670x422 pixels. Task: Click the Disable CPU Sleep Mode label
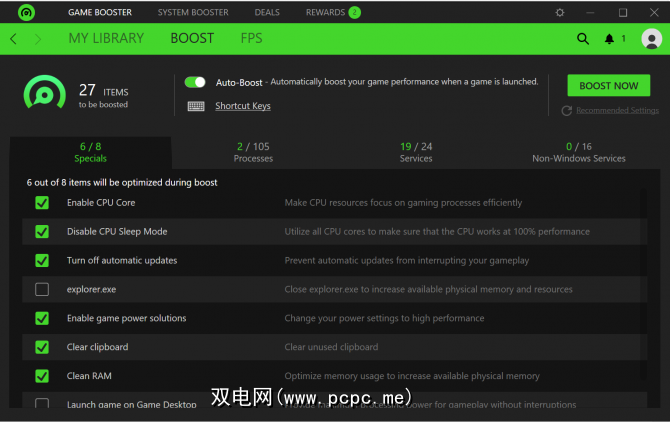pos(117,232)
